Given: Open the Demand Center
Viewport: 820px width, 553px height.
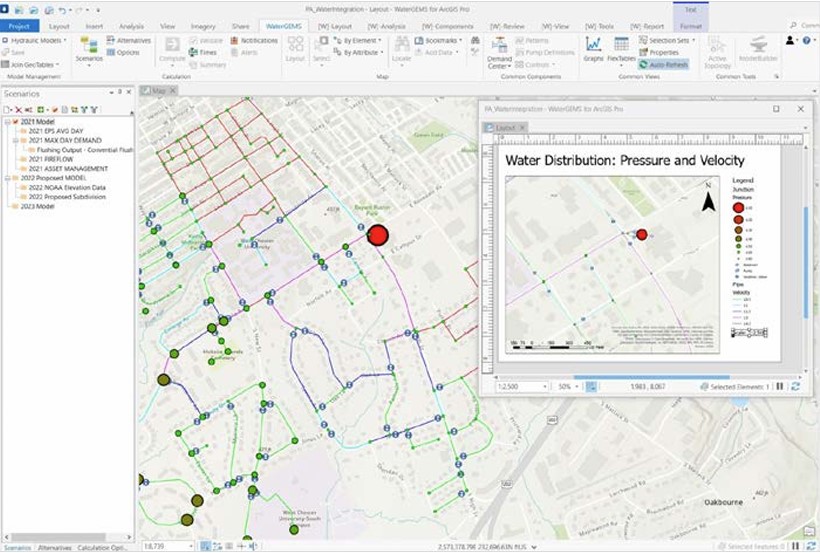Looking at the screenshot, I should point(499,53).
